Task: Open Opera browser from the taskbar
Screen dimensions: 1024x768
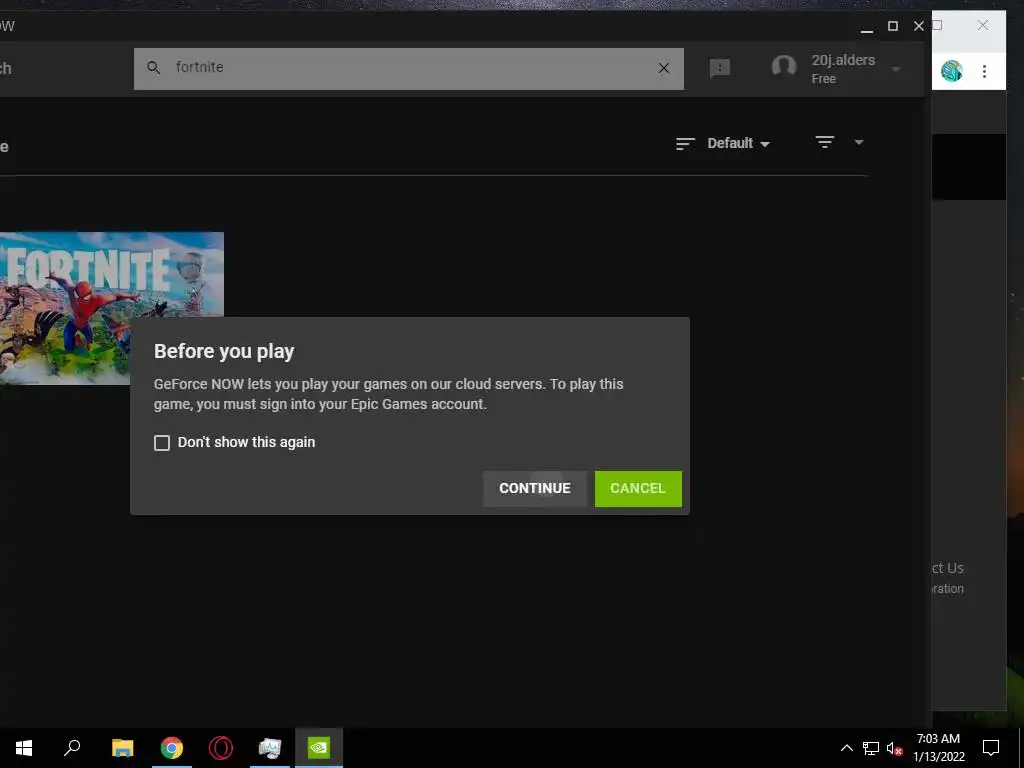Action: pyautogui.click(x=221, y=748)
